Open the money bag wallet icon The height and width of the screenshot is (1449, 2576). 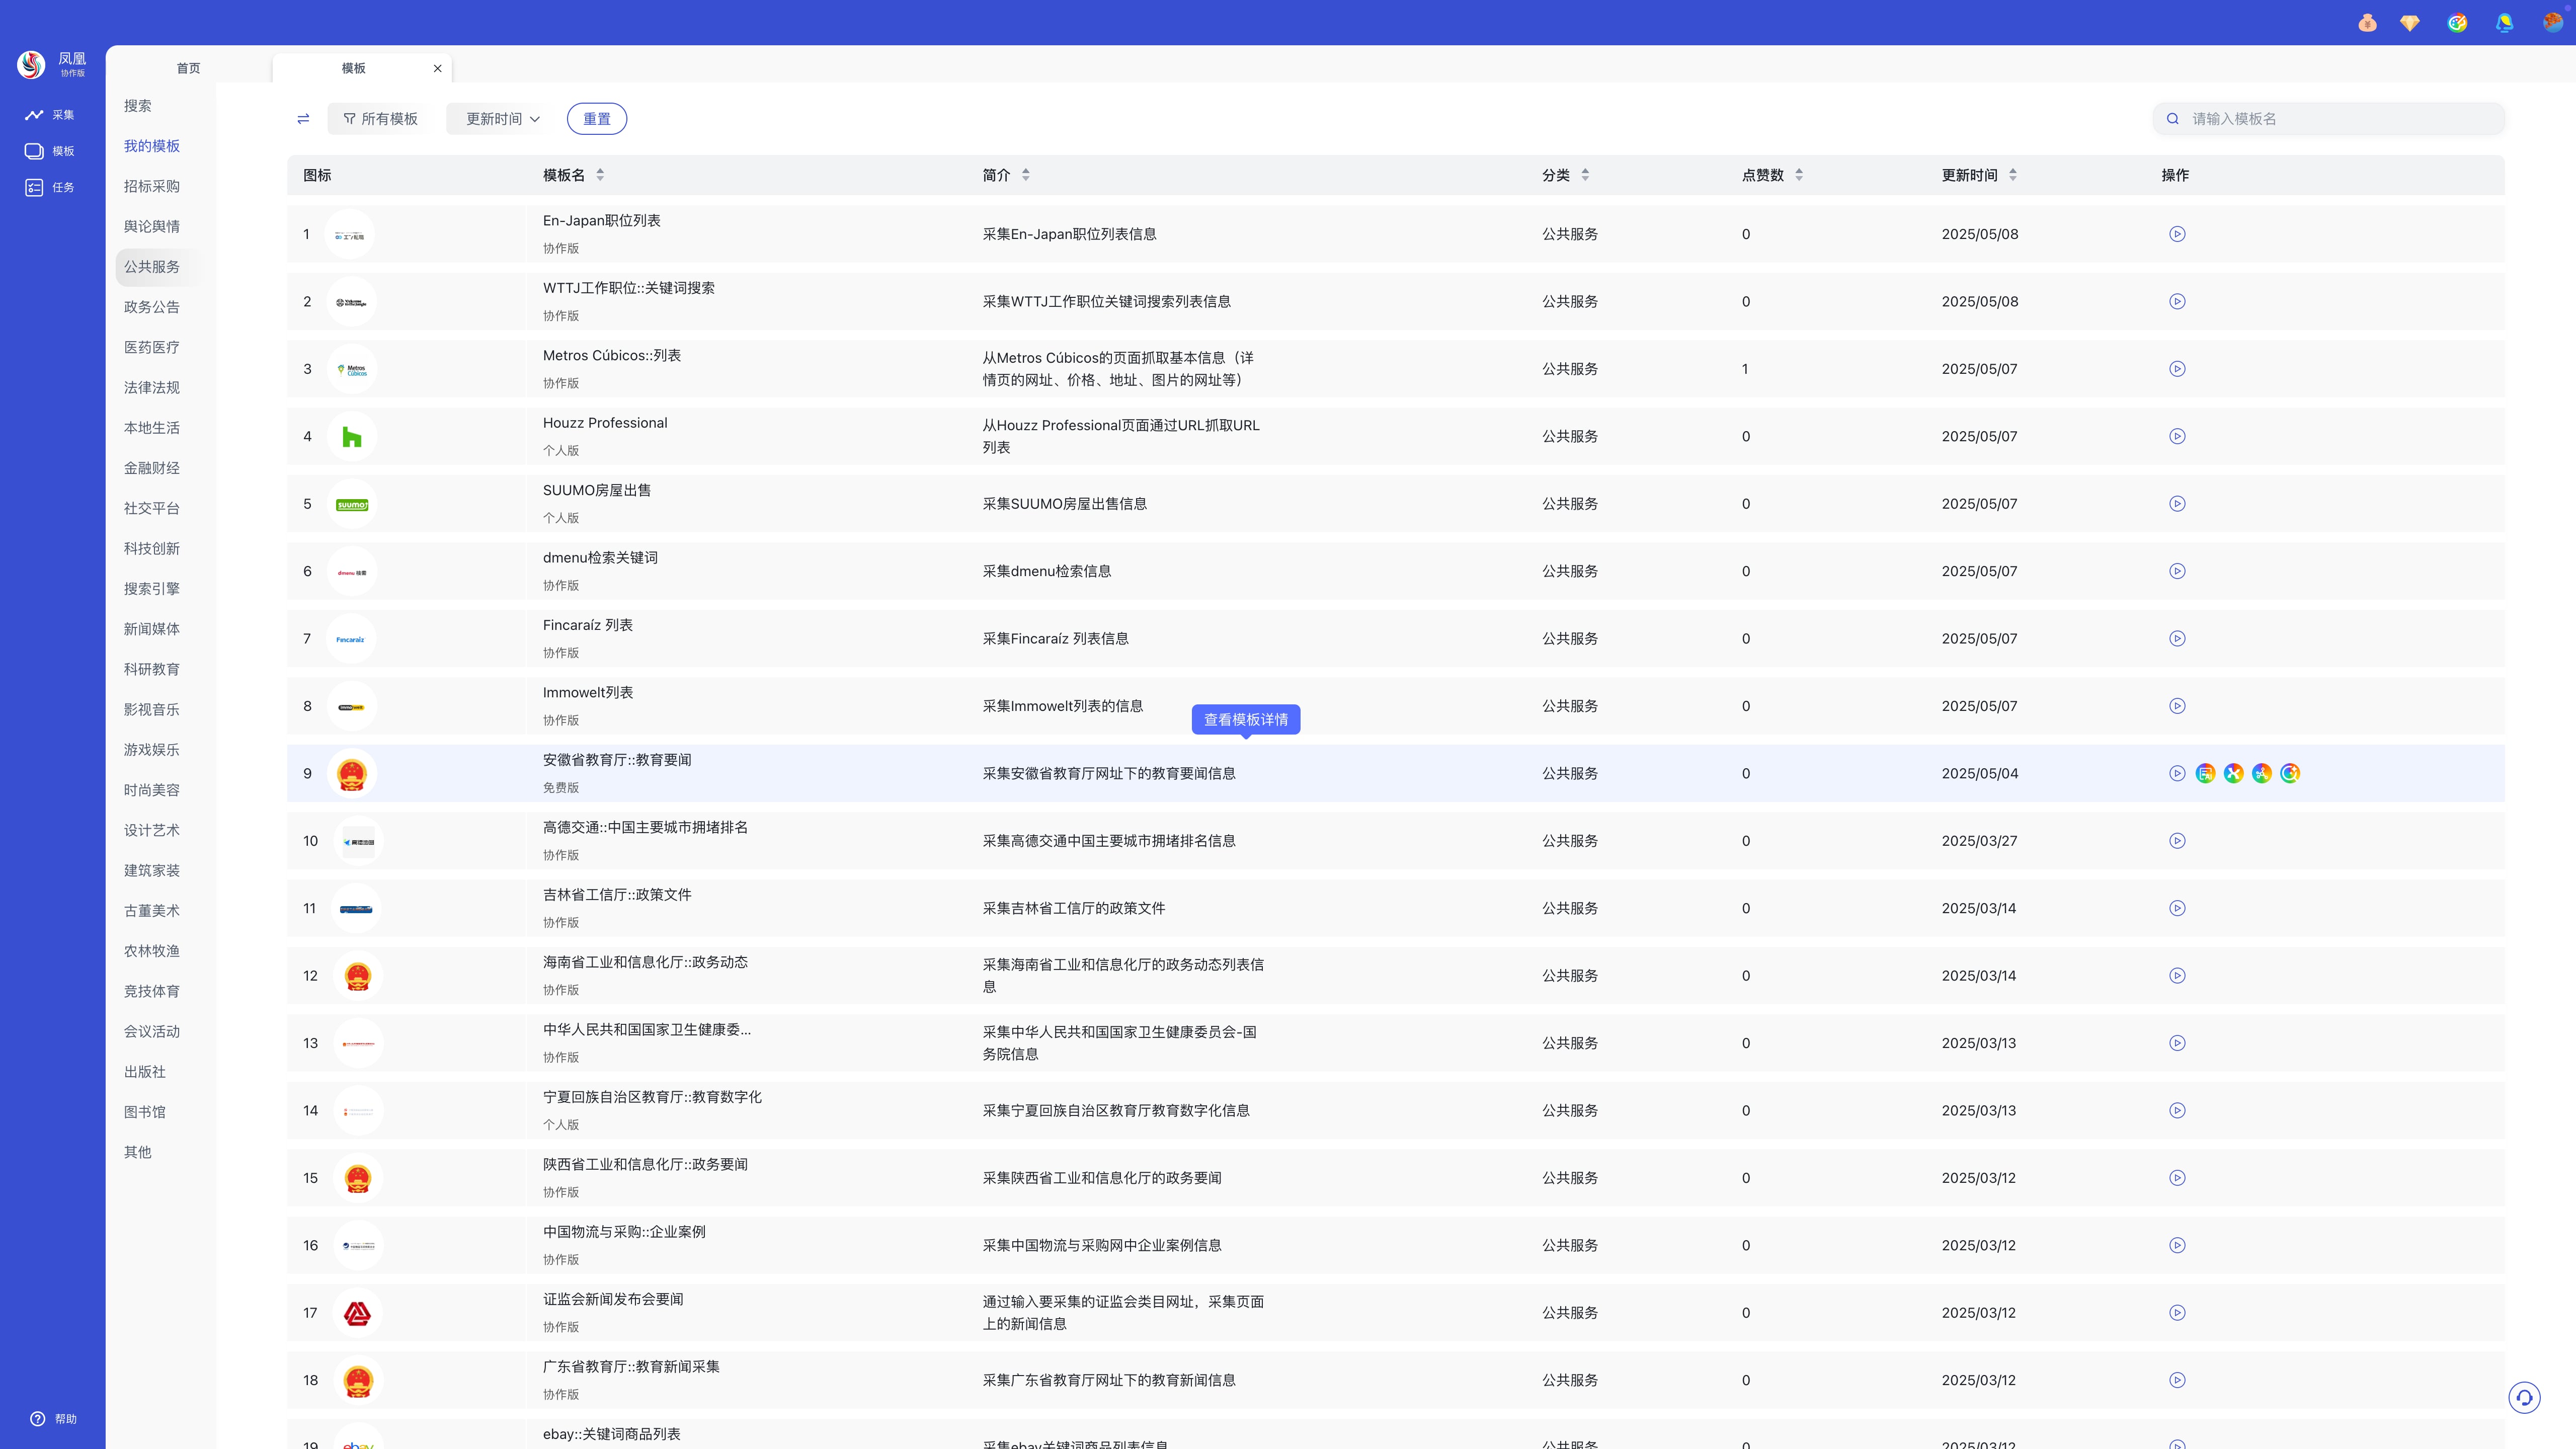(2367, 23)
